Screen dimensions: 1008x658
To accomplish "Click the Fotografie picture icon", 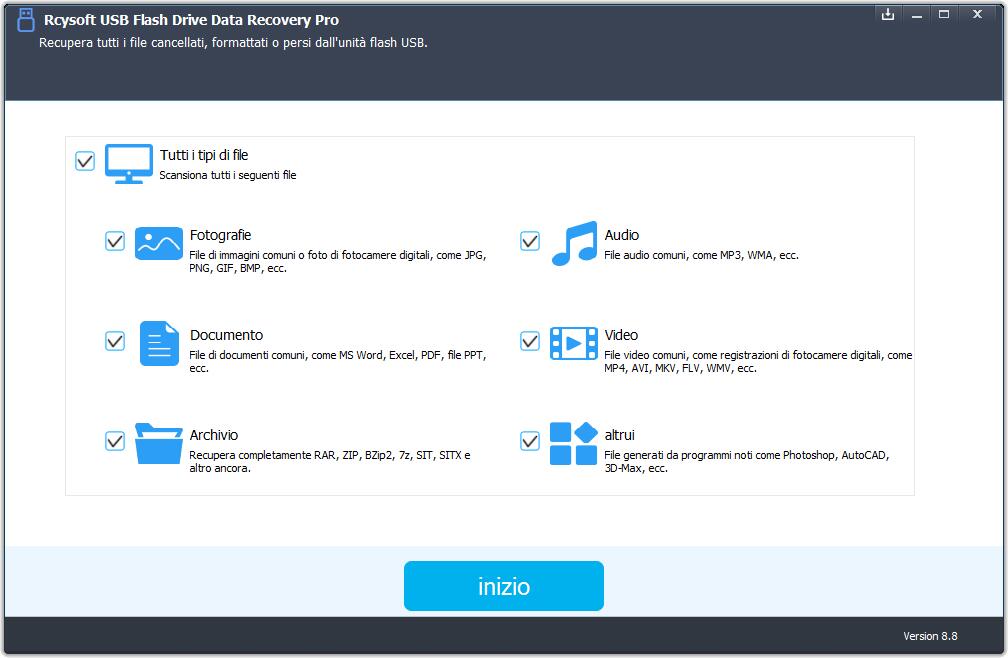I will point(158,244).
